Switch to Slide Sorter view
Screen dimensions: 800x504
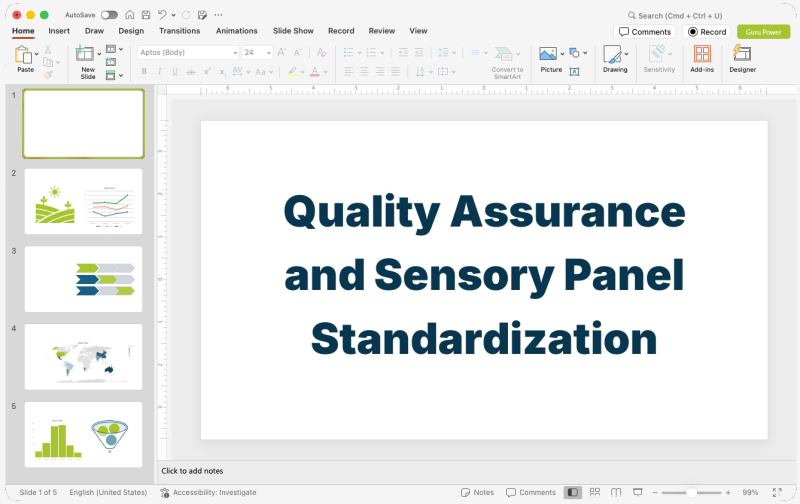pos(595,492)
